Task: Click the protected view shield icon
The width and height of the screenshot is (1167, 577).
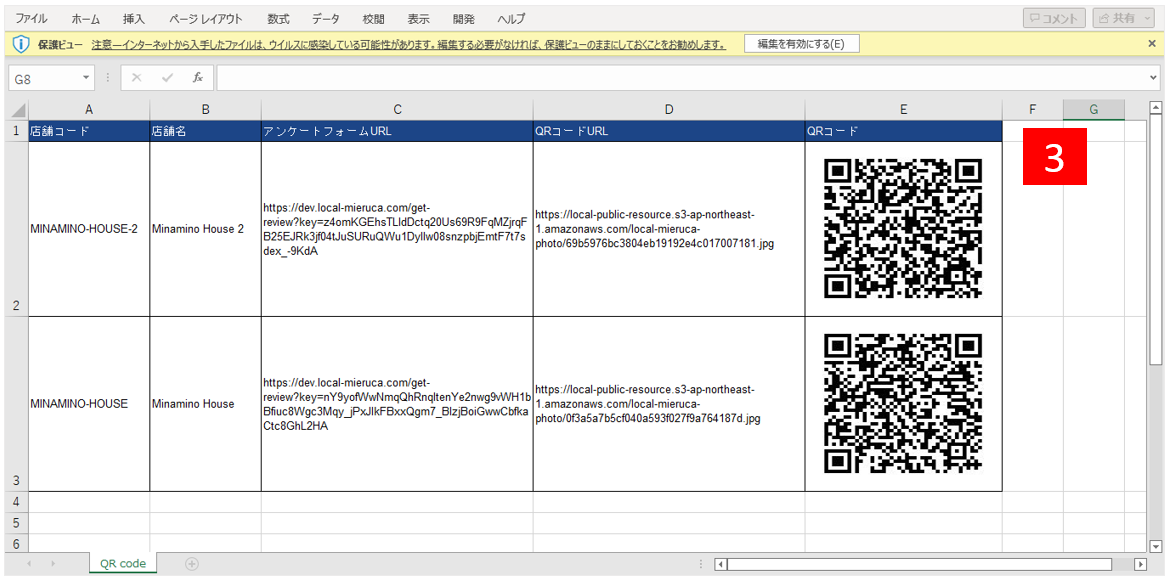Action: 21,44
